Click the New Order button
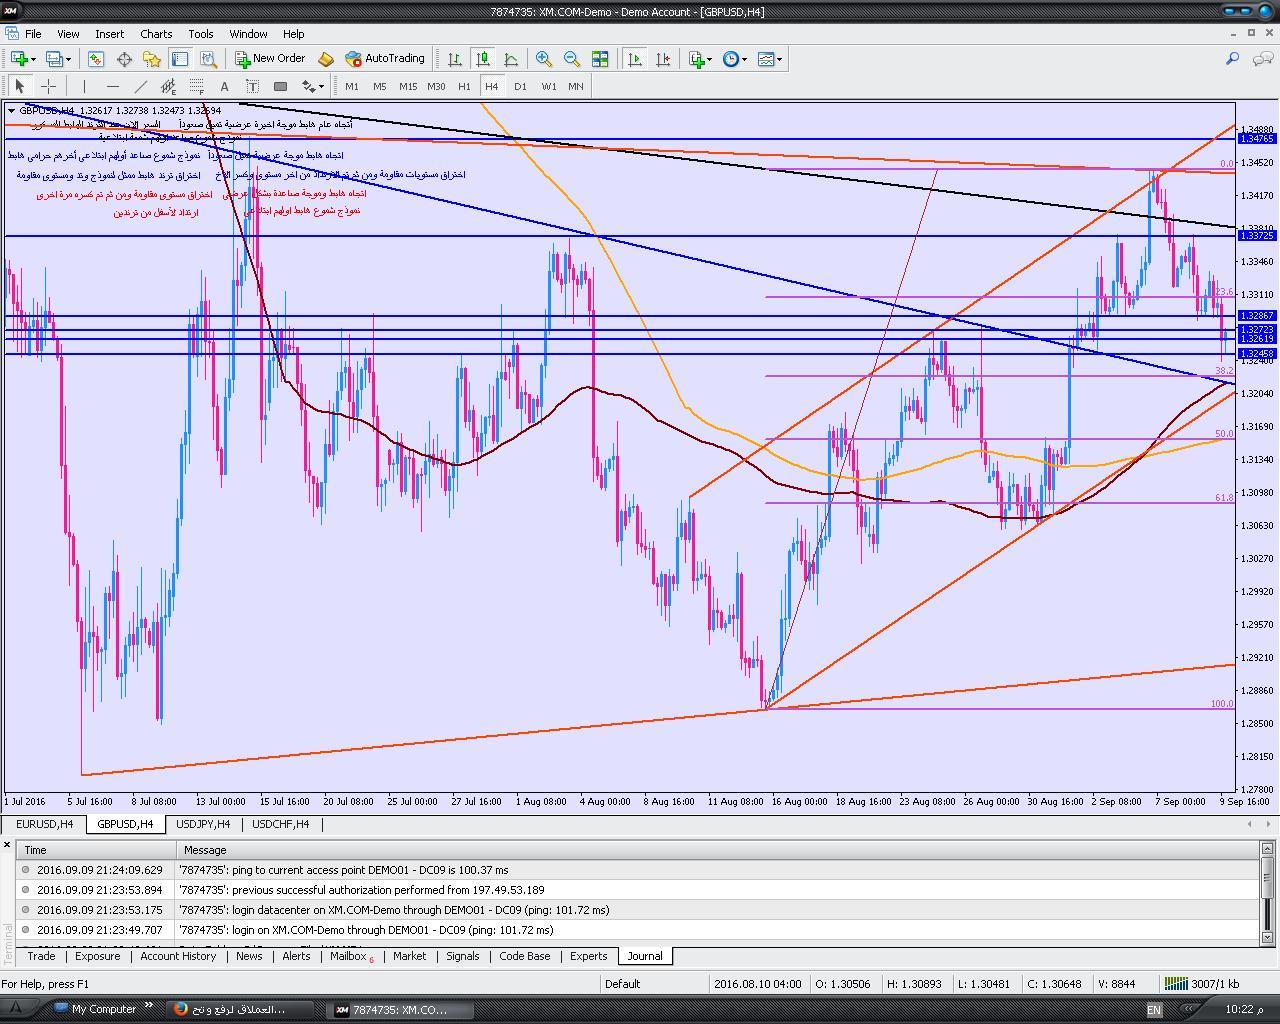The height and width of the screenshot is (1024, 1280). coord(270,59)
